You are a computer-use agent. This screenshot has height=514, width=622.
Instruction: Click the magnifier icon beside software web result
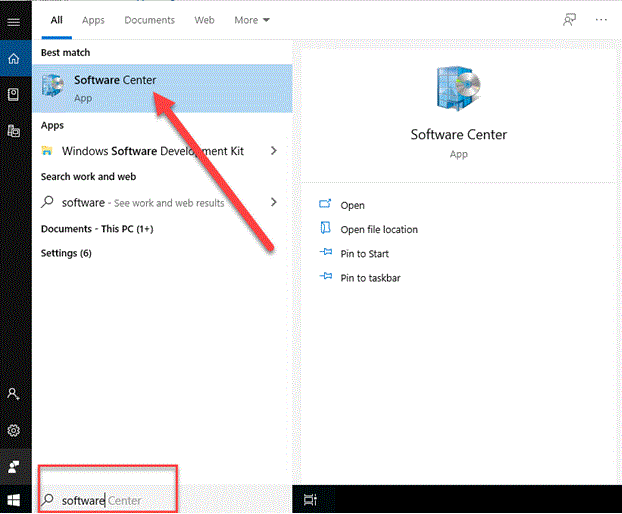click(x=47, y=202)
